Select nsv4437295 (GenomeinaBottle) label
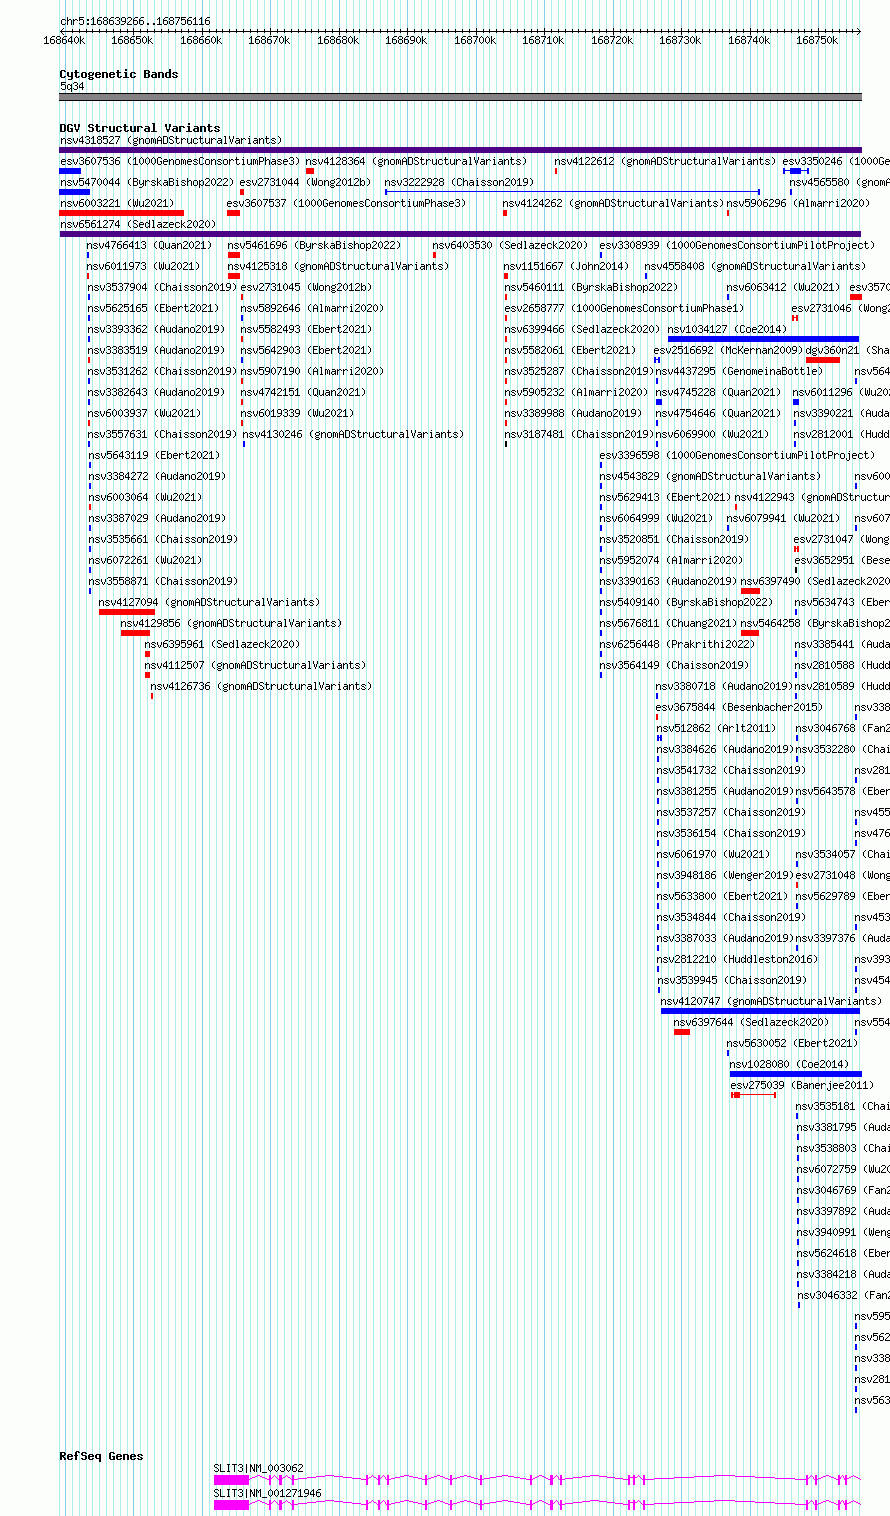This screenshot has width=890, height=1516. pos(740,371)
